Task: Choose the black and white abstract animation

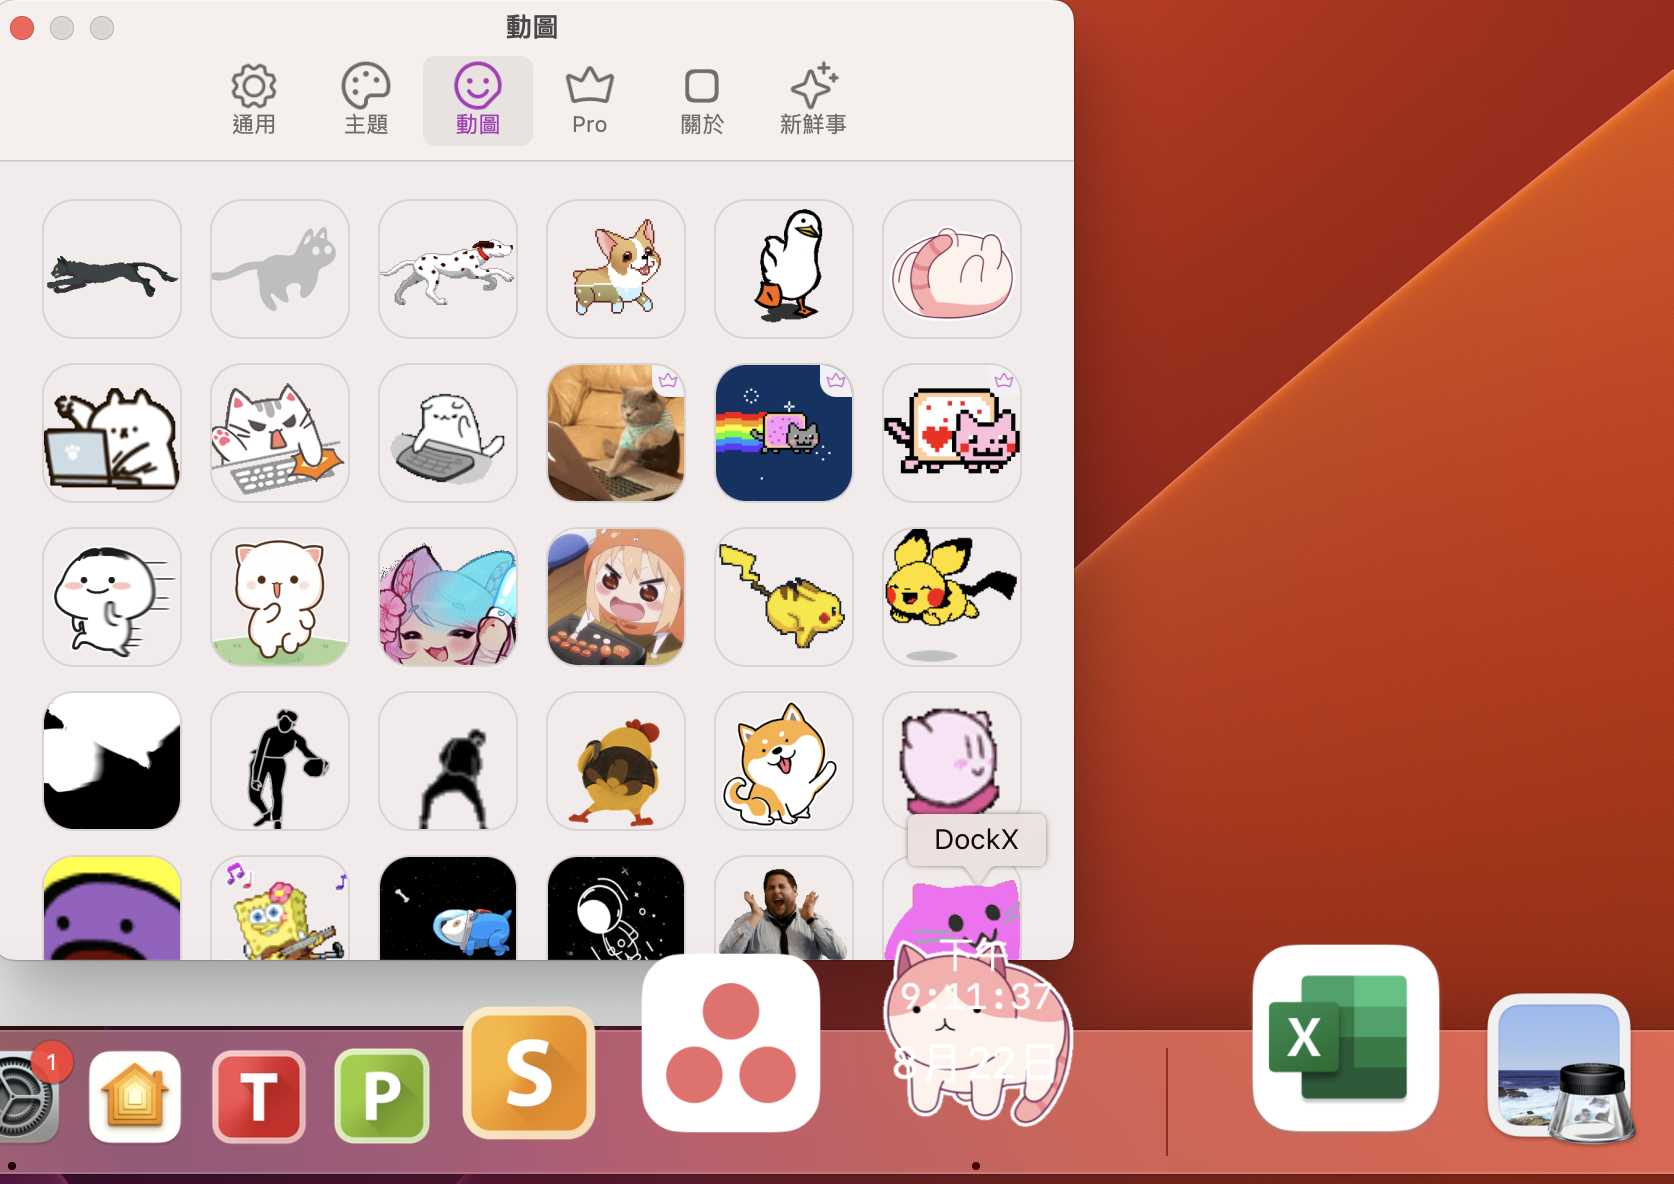Action: click(112, 761)
